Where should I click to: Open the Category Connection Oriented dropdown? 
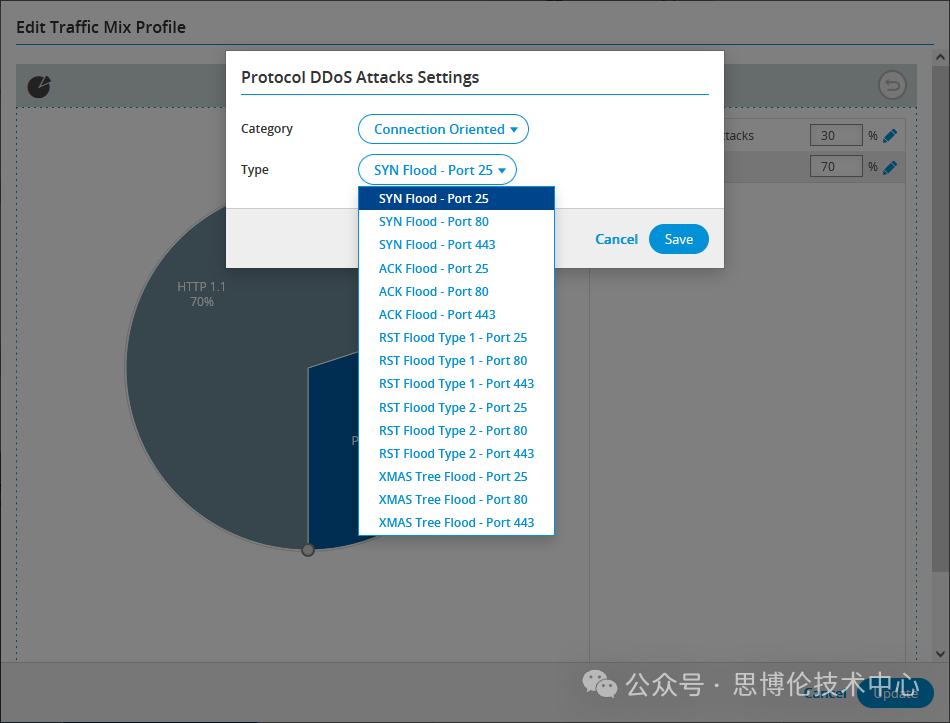443,129
